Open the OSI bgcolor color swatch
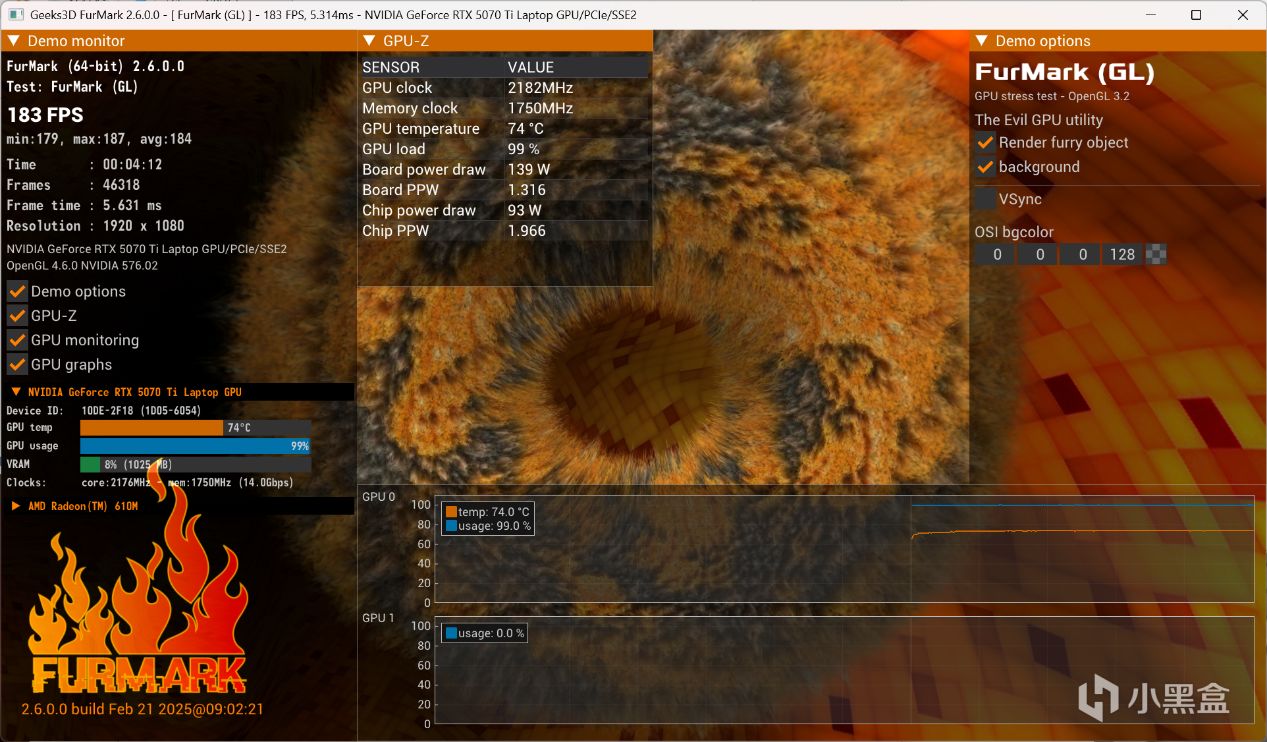Screen dimensions: 1267x742 click(x=1156, y=254)
